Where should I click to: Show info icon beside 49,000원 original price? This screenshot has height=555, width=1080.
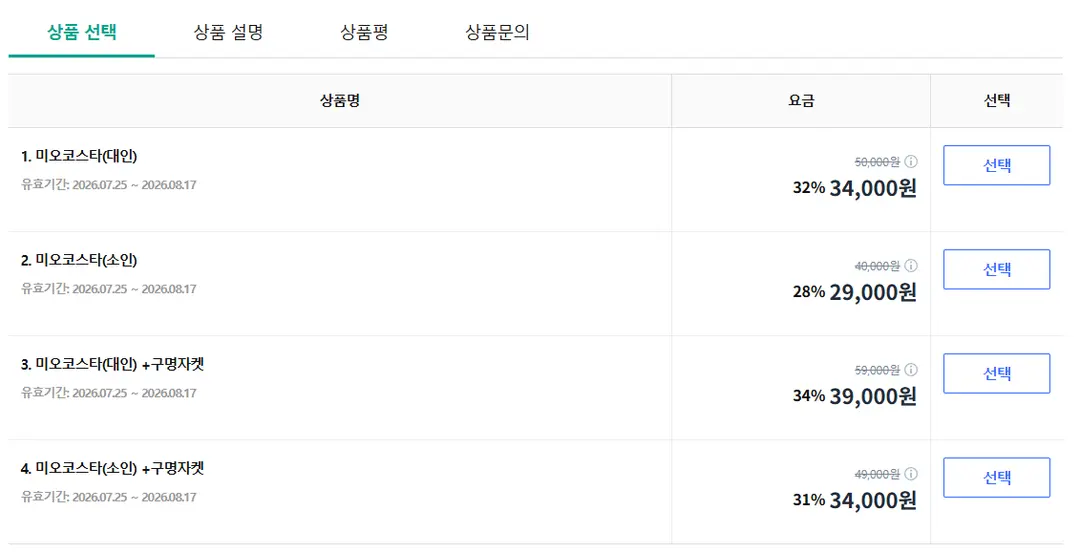point(911,474)
